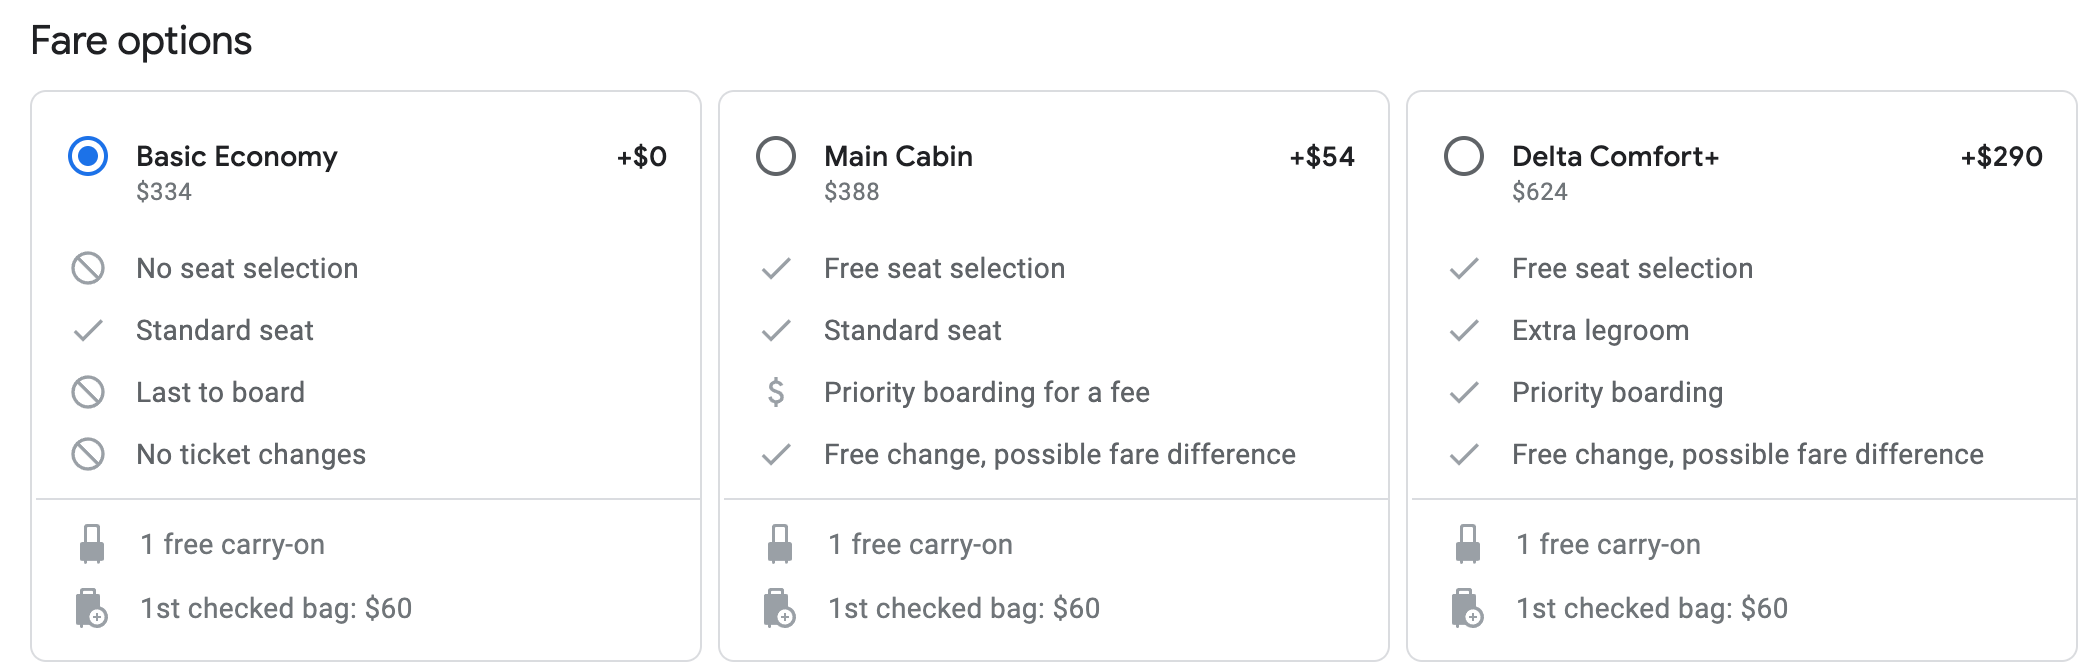2088x666 pixels.
Task: Click Delta Comfort+ carry-on luggage icon
Action: coord(1468,544)
